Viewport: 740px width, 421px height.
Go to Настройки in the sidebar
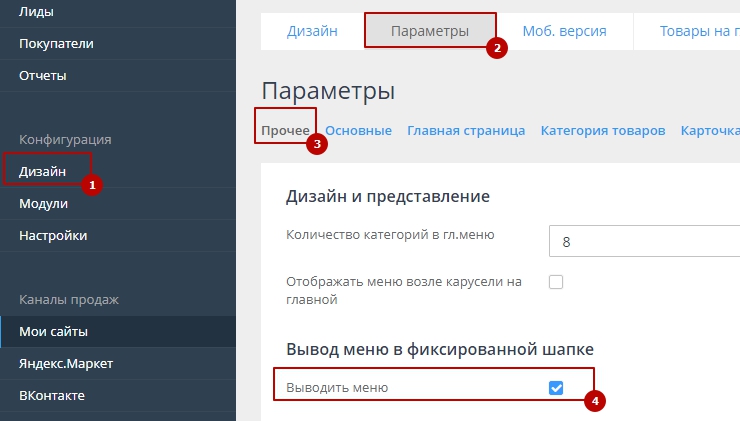coord(53,236)
